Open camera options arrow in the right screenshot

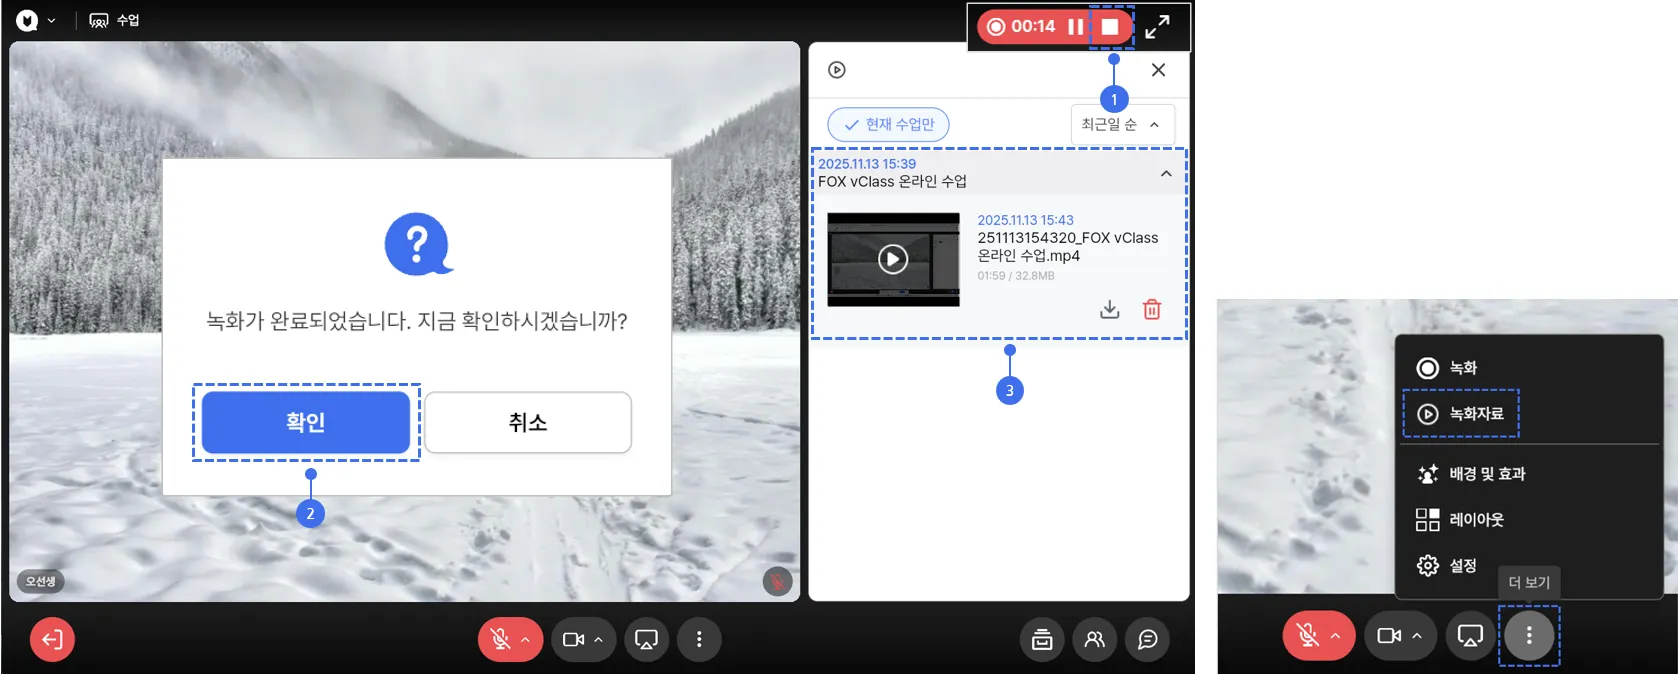[1417, 635]
